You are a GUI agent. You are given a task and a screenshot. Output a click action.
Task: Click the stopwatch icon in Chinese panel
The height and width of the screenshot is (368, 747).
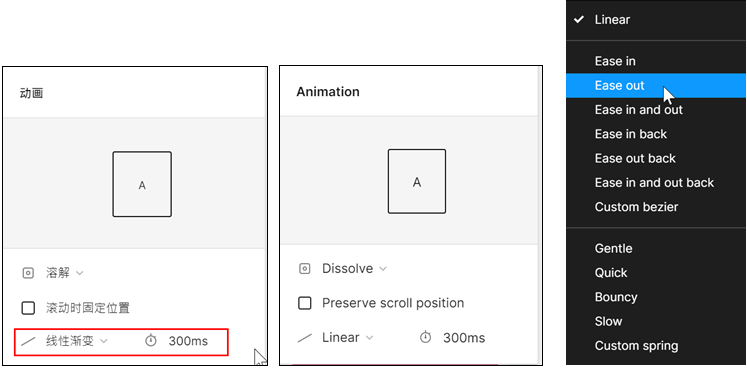(151, 340)
